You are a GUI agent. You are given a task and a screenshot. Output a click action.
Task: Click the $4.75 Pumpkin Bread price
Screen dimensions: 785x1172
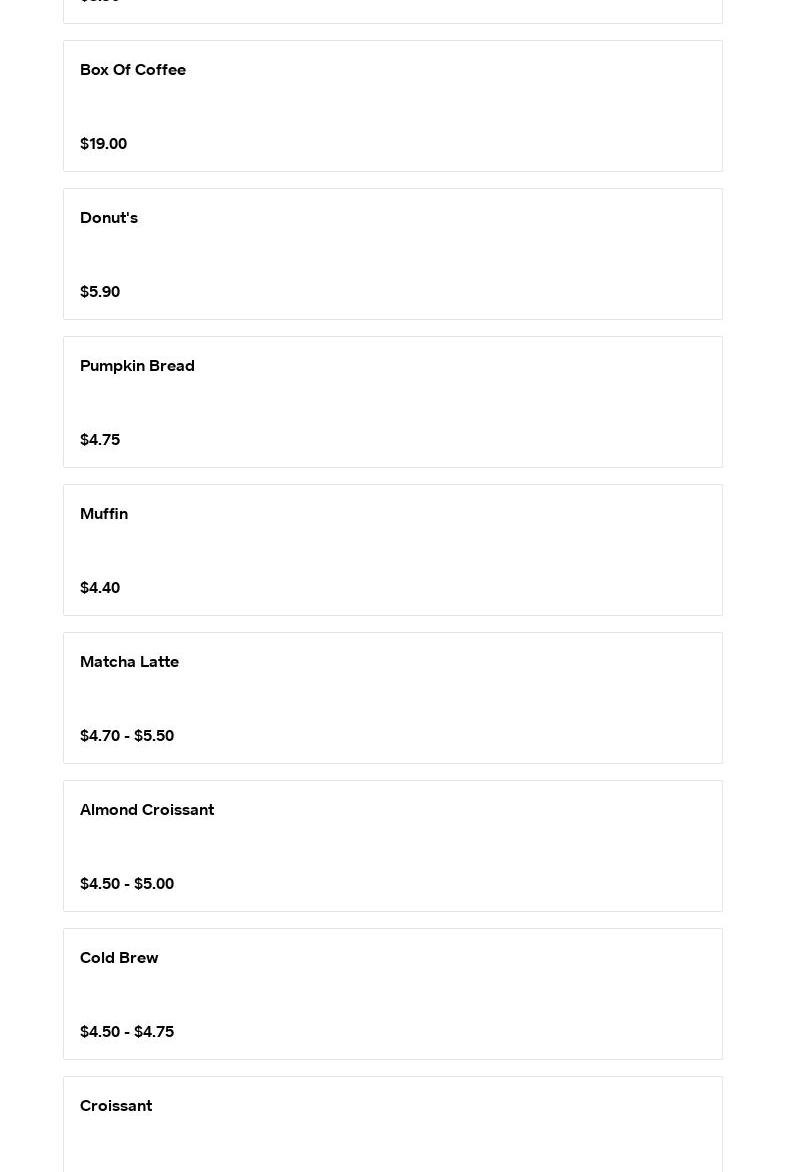100,440
